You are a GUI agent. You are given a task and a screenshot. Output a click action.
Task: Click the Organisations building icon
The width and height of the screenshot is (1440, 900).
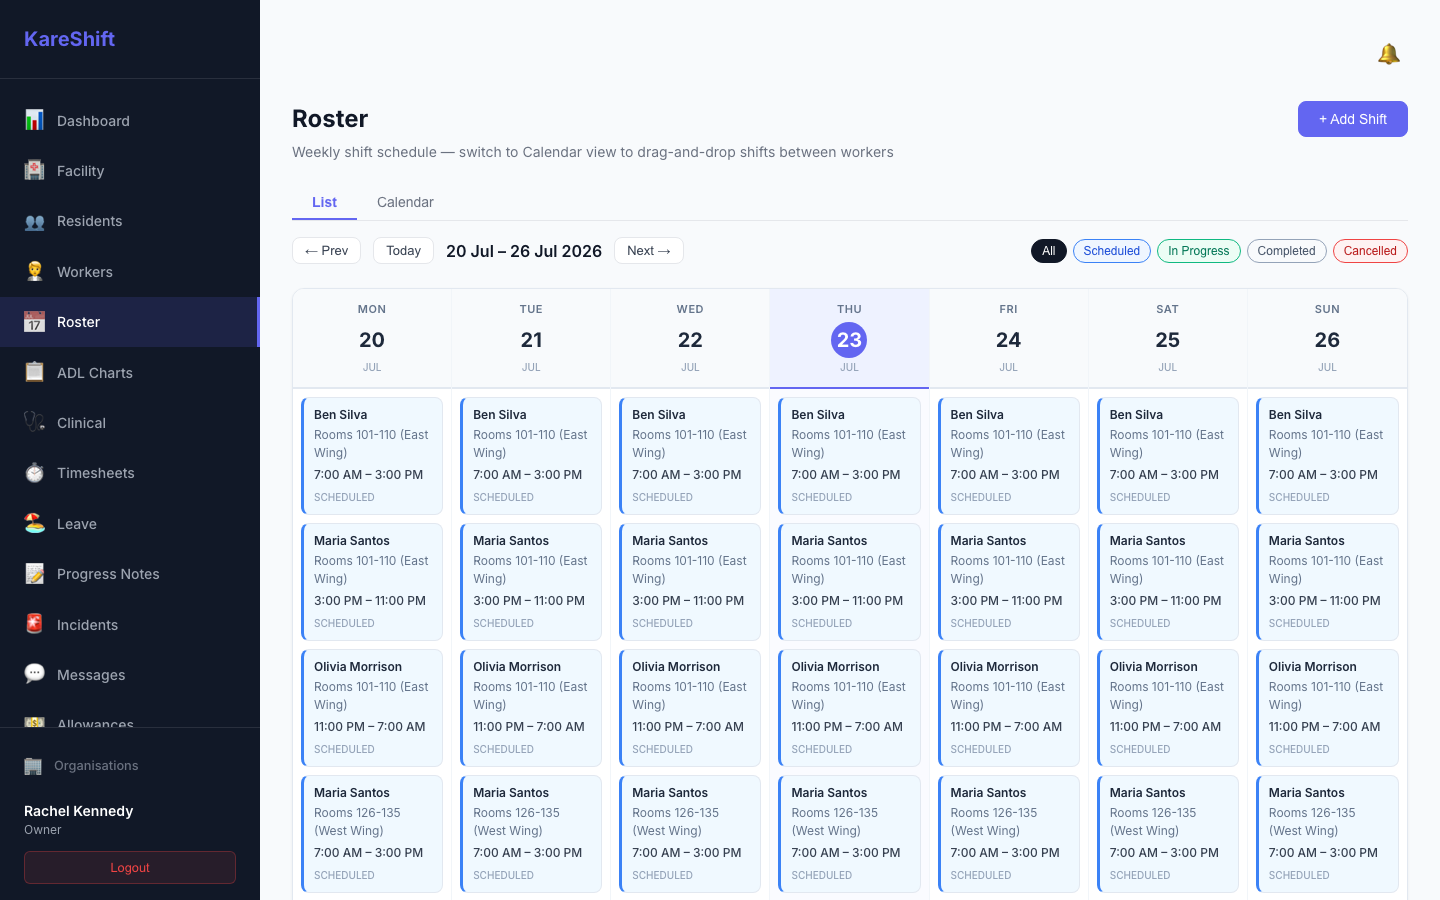pyautogui.click(x=33, y=766)
